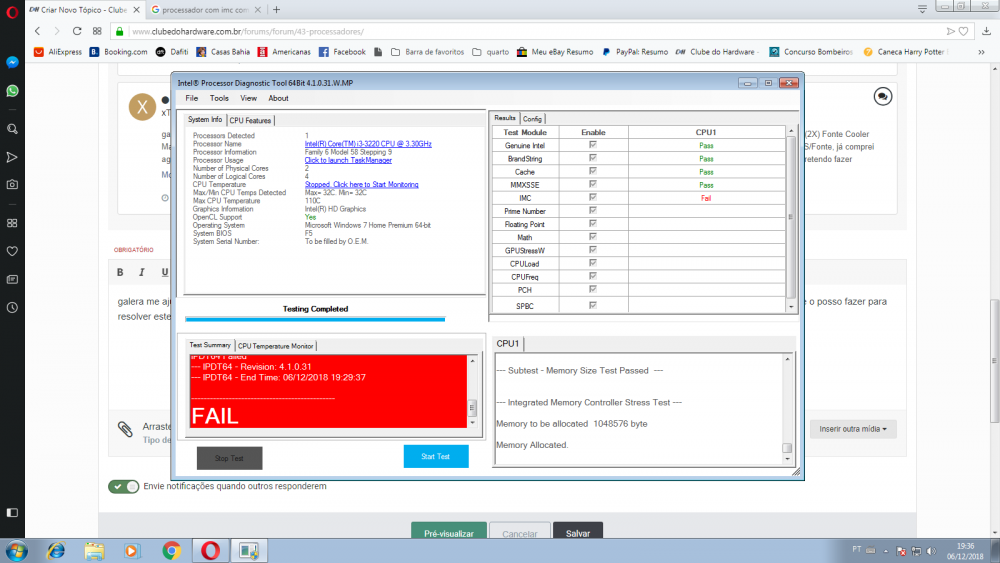The width and height of the screenshot is (1000, 563).
Task: Toggle the IMC test enable checkbox
Action: [593, 199]
